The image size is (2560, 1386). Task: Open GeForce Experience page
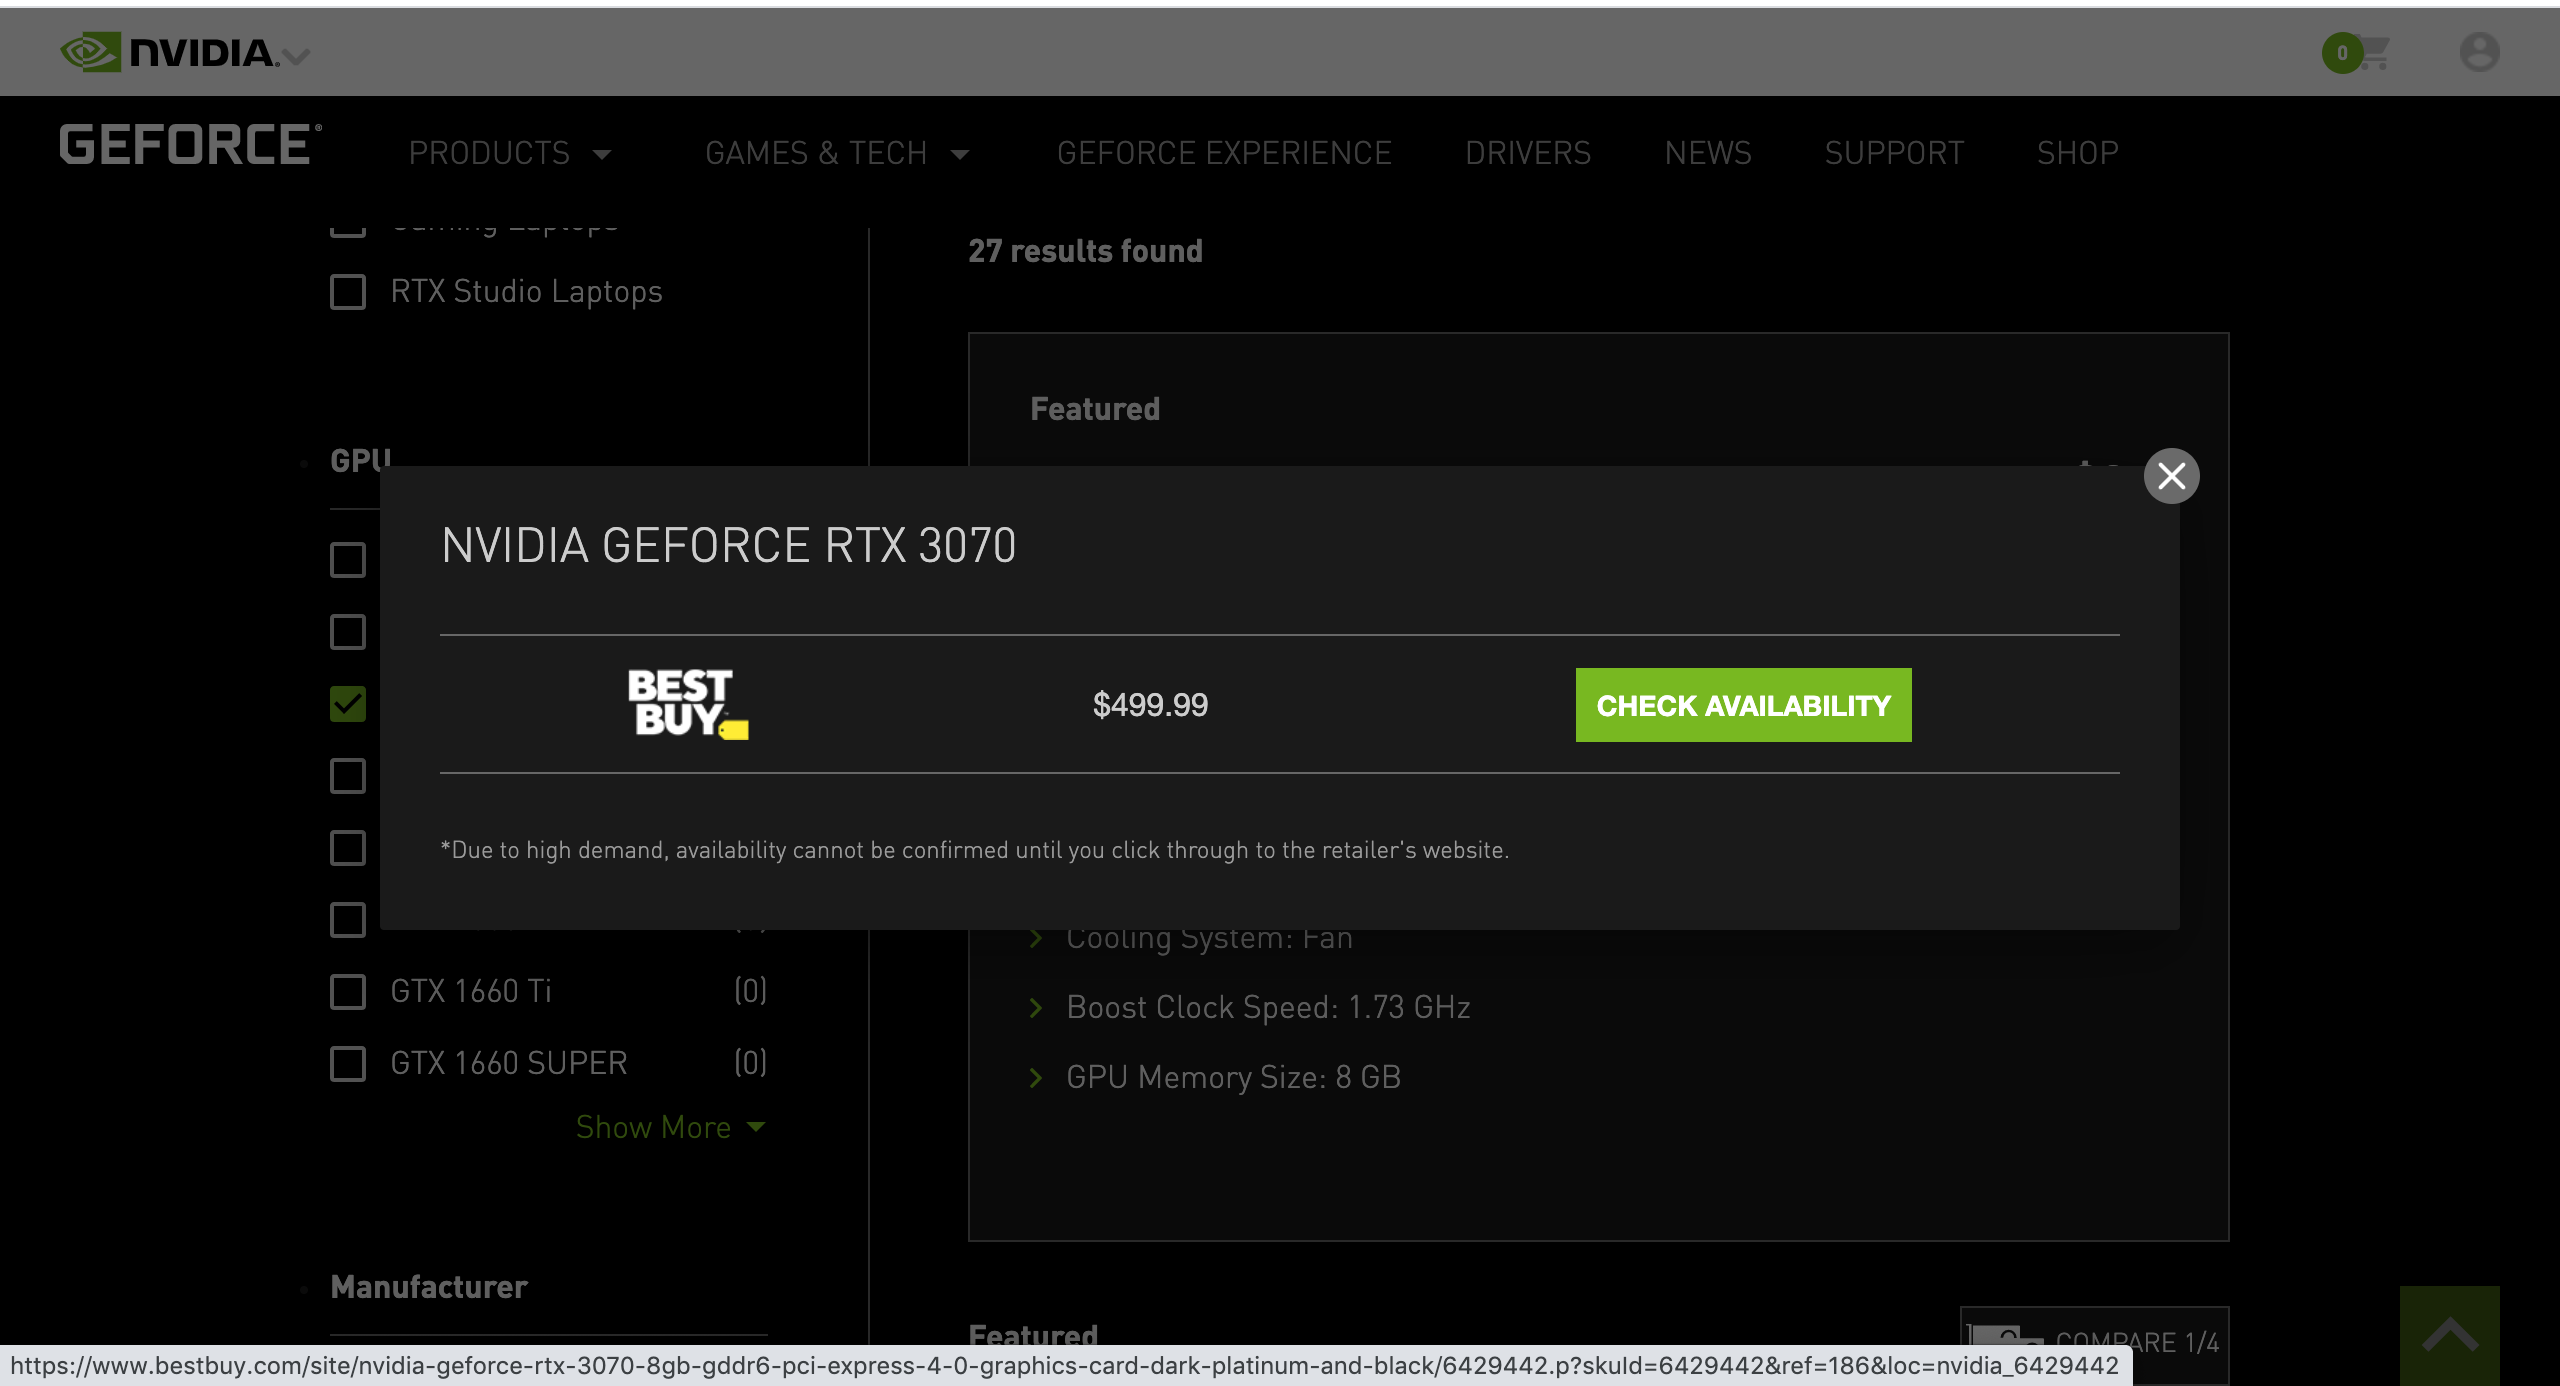[1224, 153]
